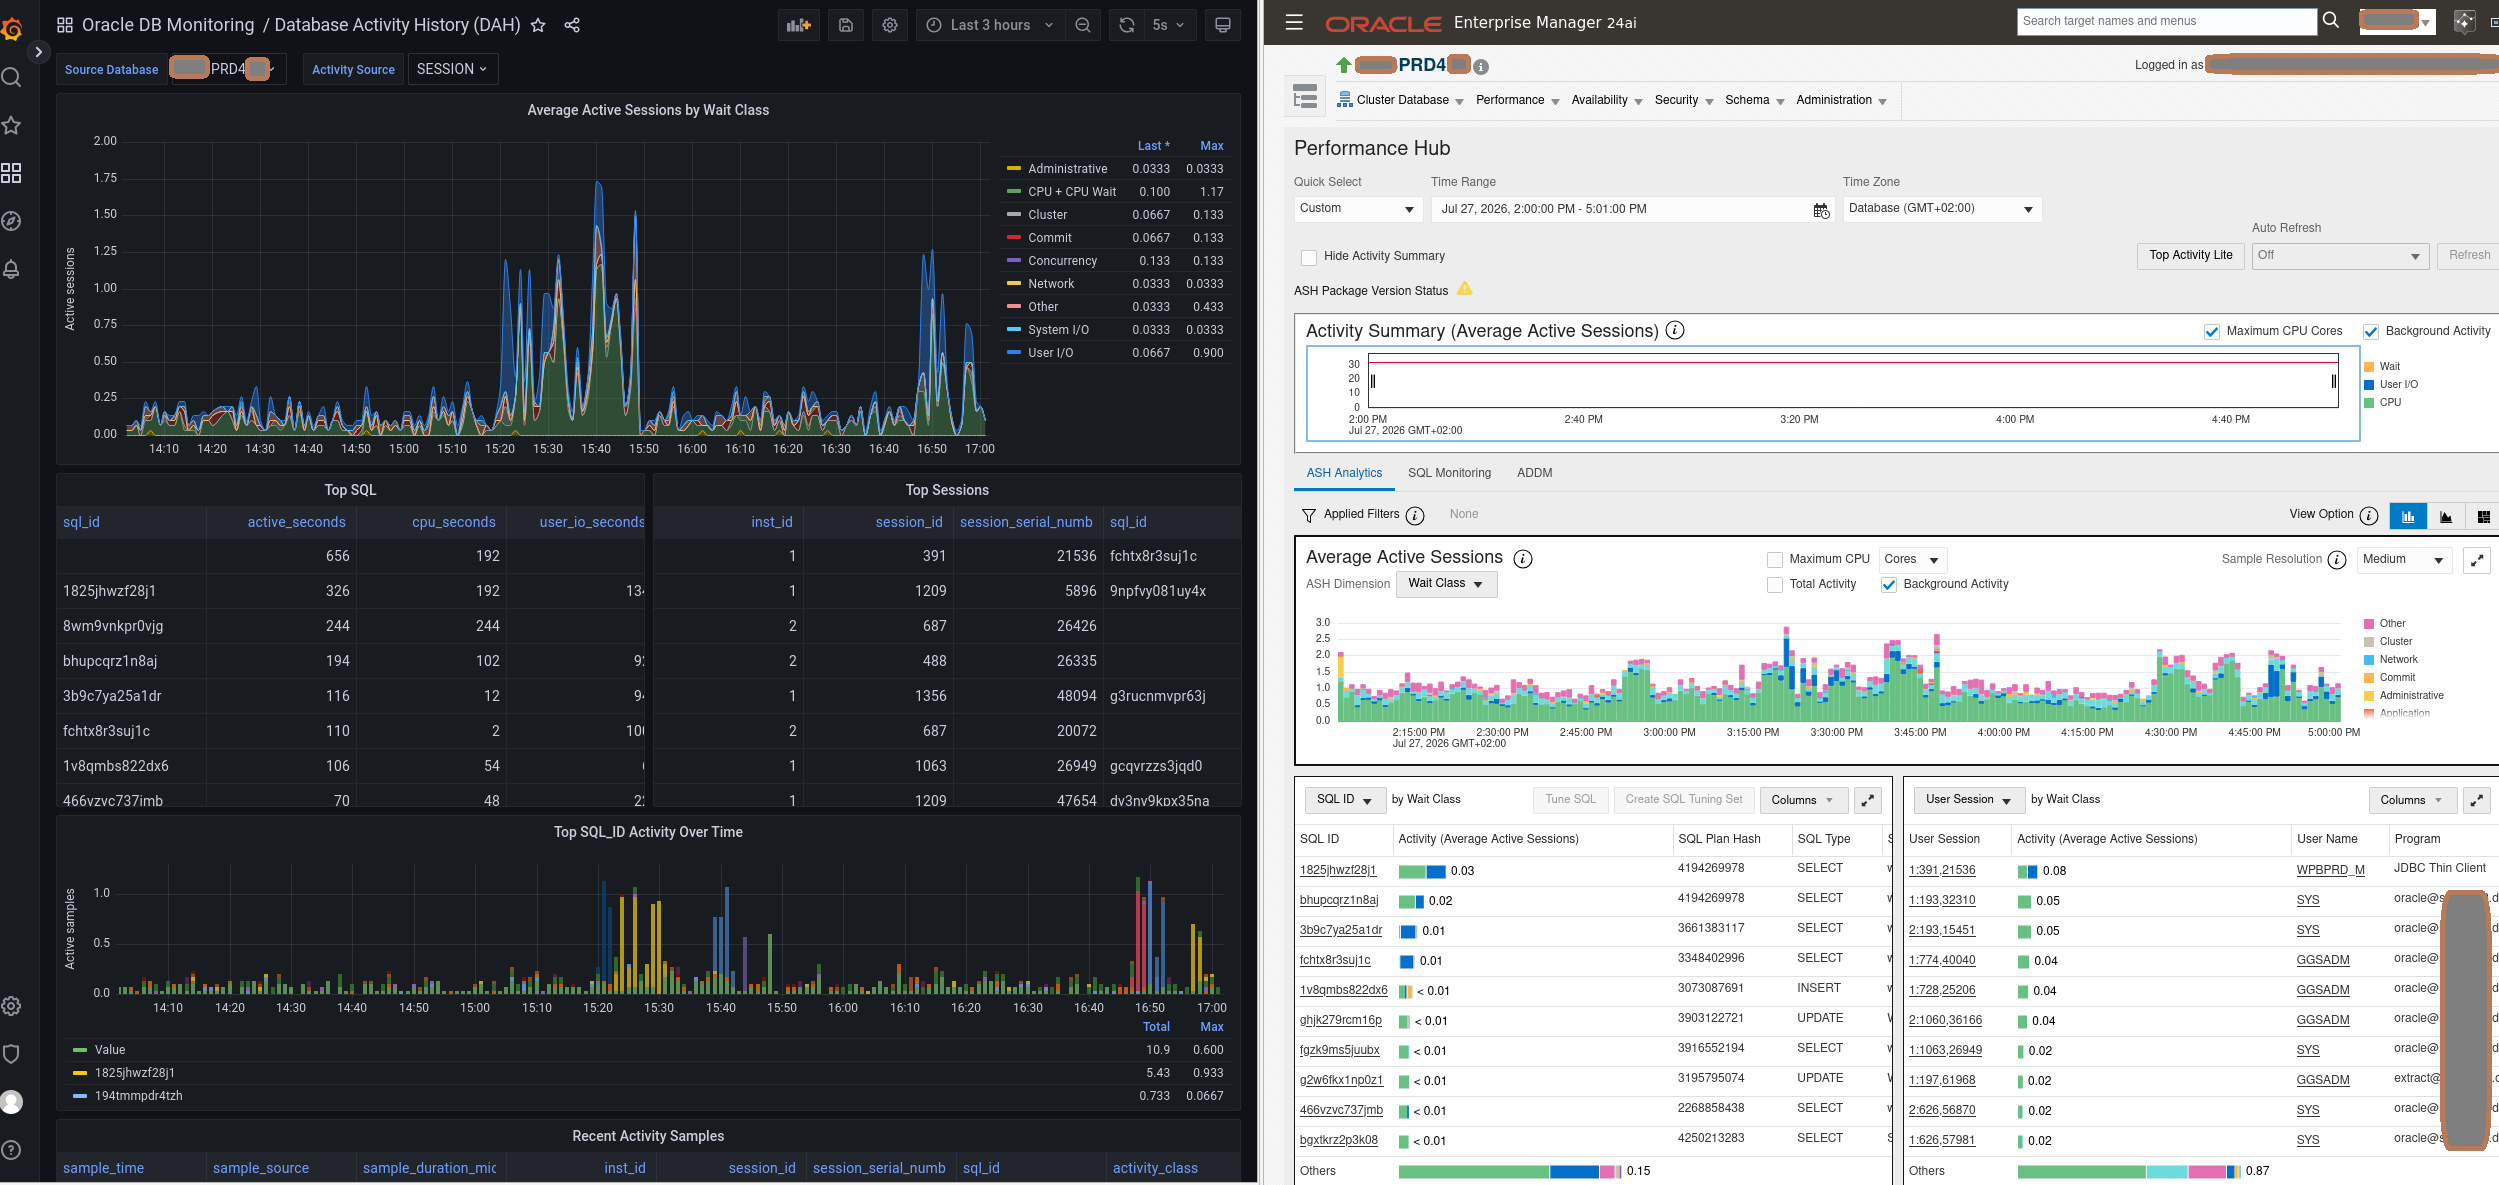Open the Availability menu
The image size is (2499, 1185).
click(x=1607, y=100)
